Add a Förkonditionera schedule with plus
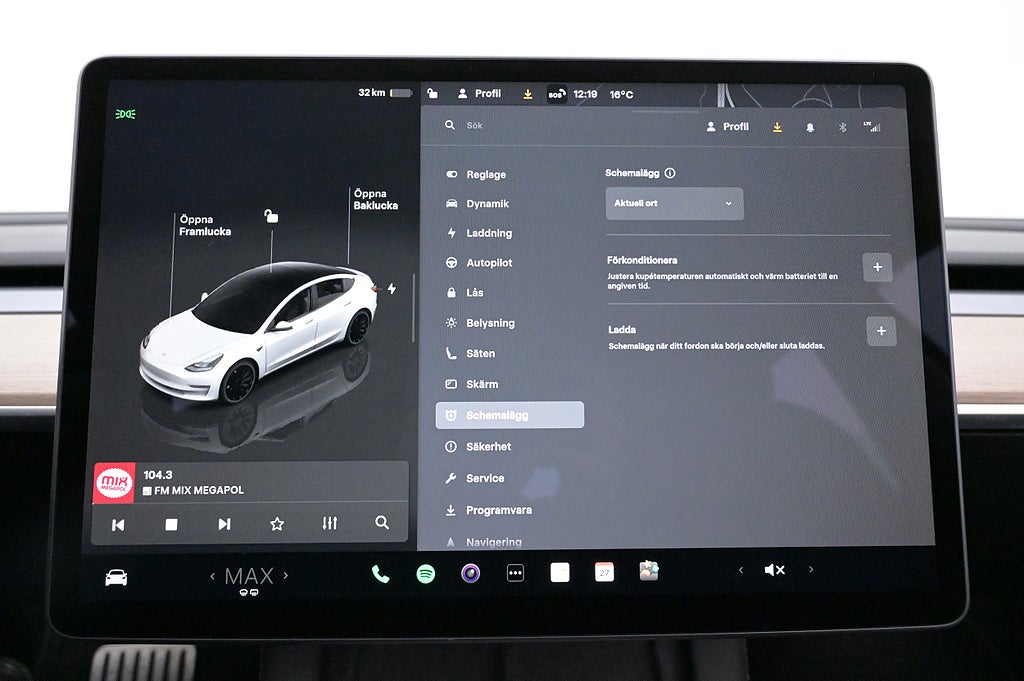This screenshot has height=681, width=1024. pos(877,267)
